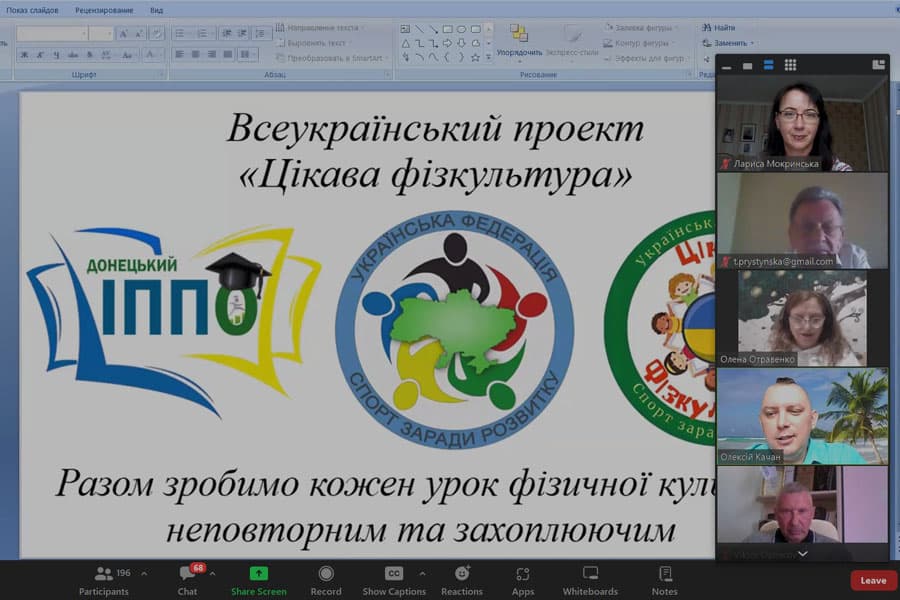Switch to the Рецензирование ribbon tab

click(x=105, y=8)
